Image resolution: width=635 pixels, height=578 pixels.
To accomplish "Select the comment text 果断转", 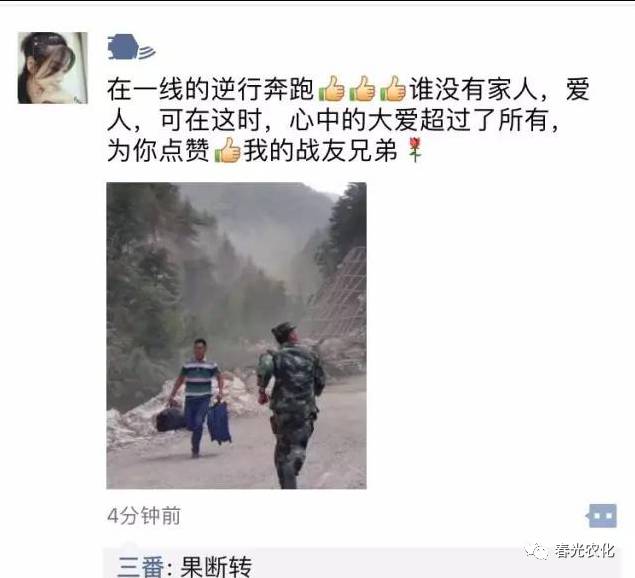I will click(x=216, y=566).
